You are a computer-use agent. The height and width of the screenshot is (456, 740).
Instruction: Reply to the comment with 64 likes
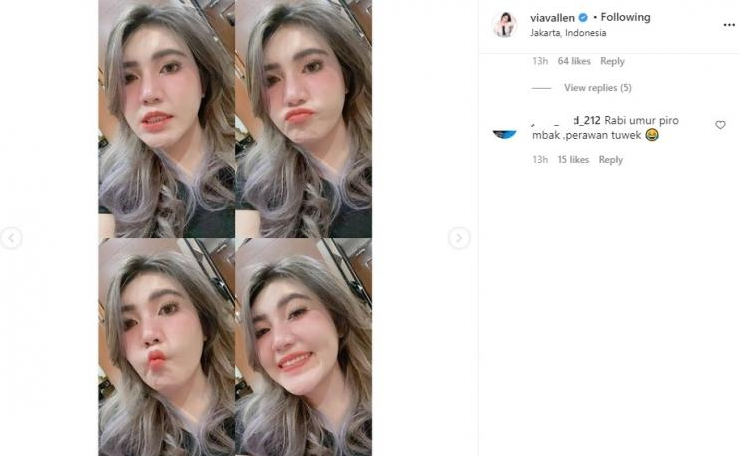pos(612,61)
